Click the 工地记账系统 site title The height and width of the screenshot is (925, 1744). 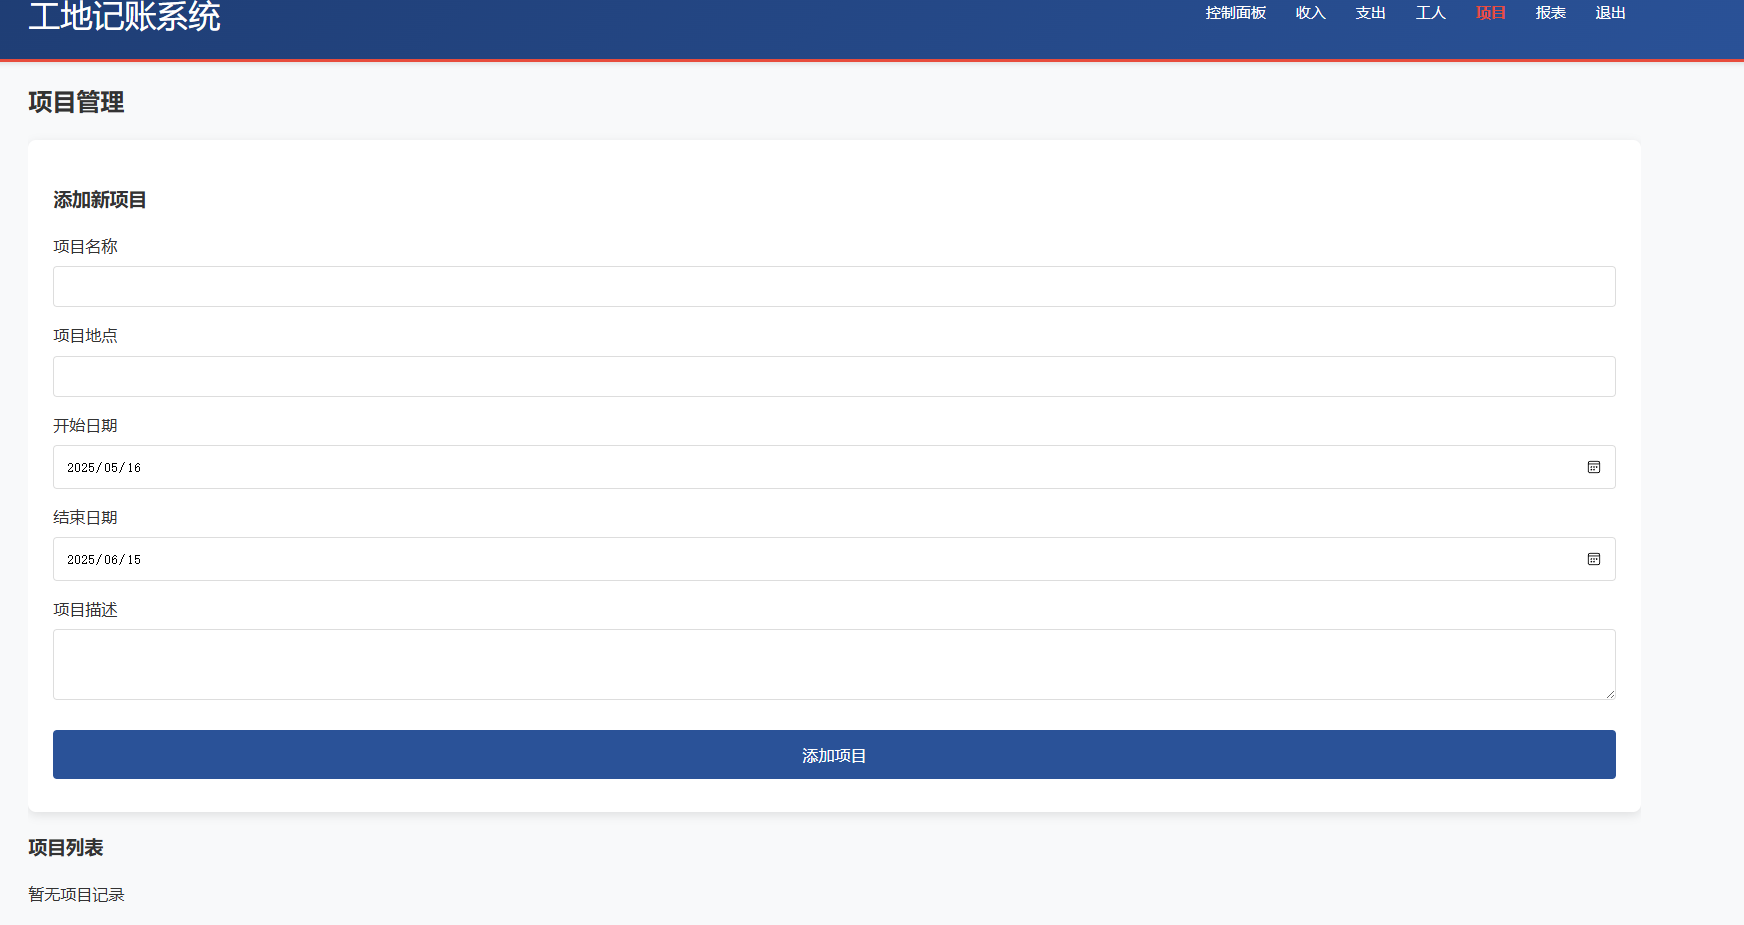pyautogui.click(x=124, y=16)
